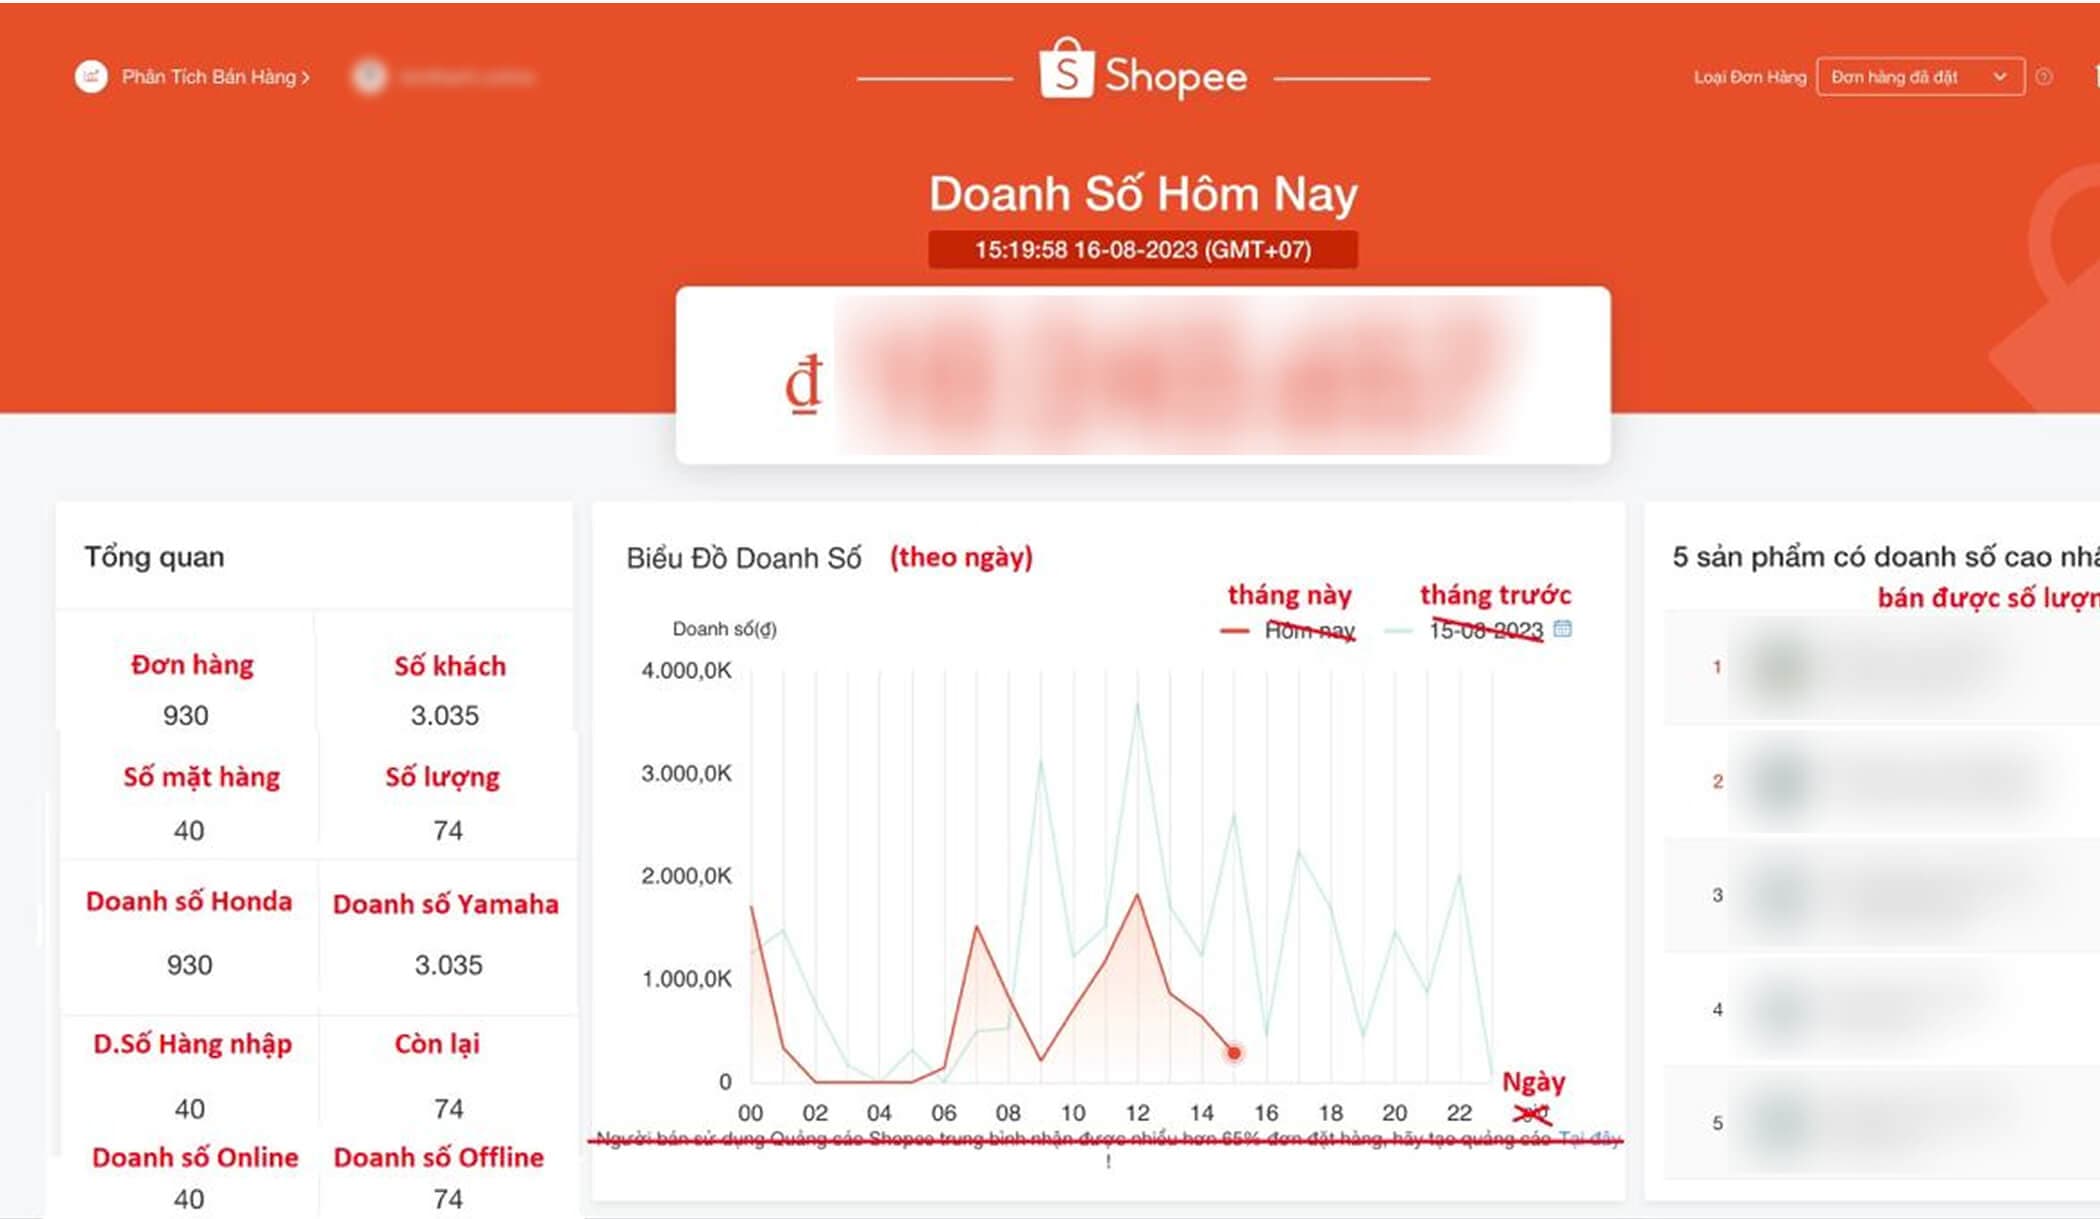Click the red data point on chart
Screen dimensions: 2100x1219
pos(1234,1053)
